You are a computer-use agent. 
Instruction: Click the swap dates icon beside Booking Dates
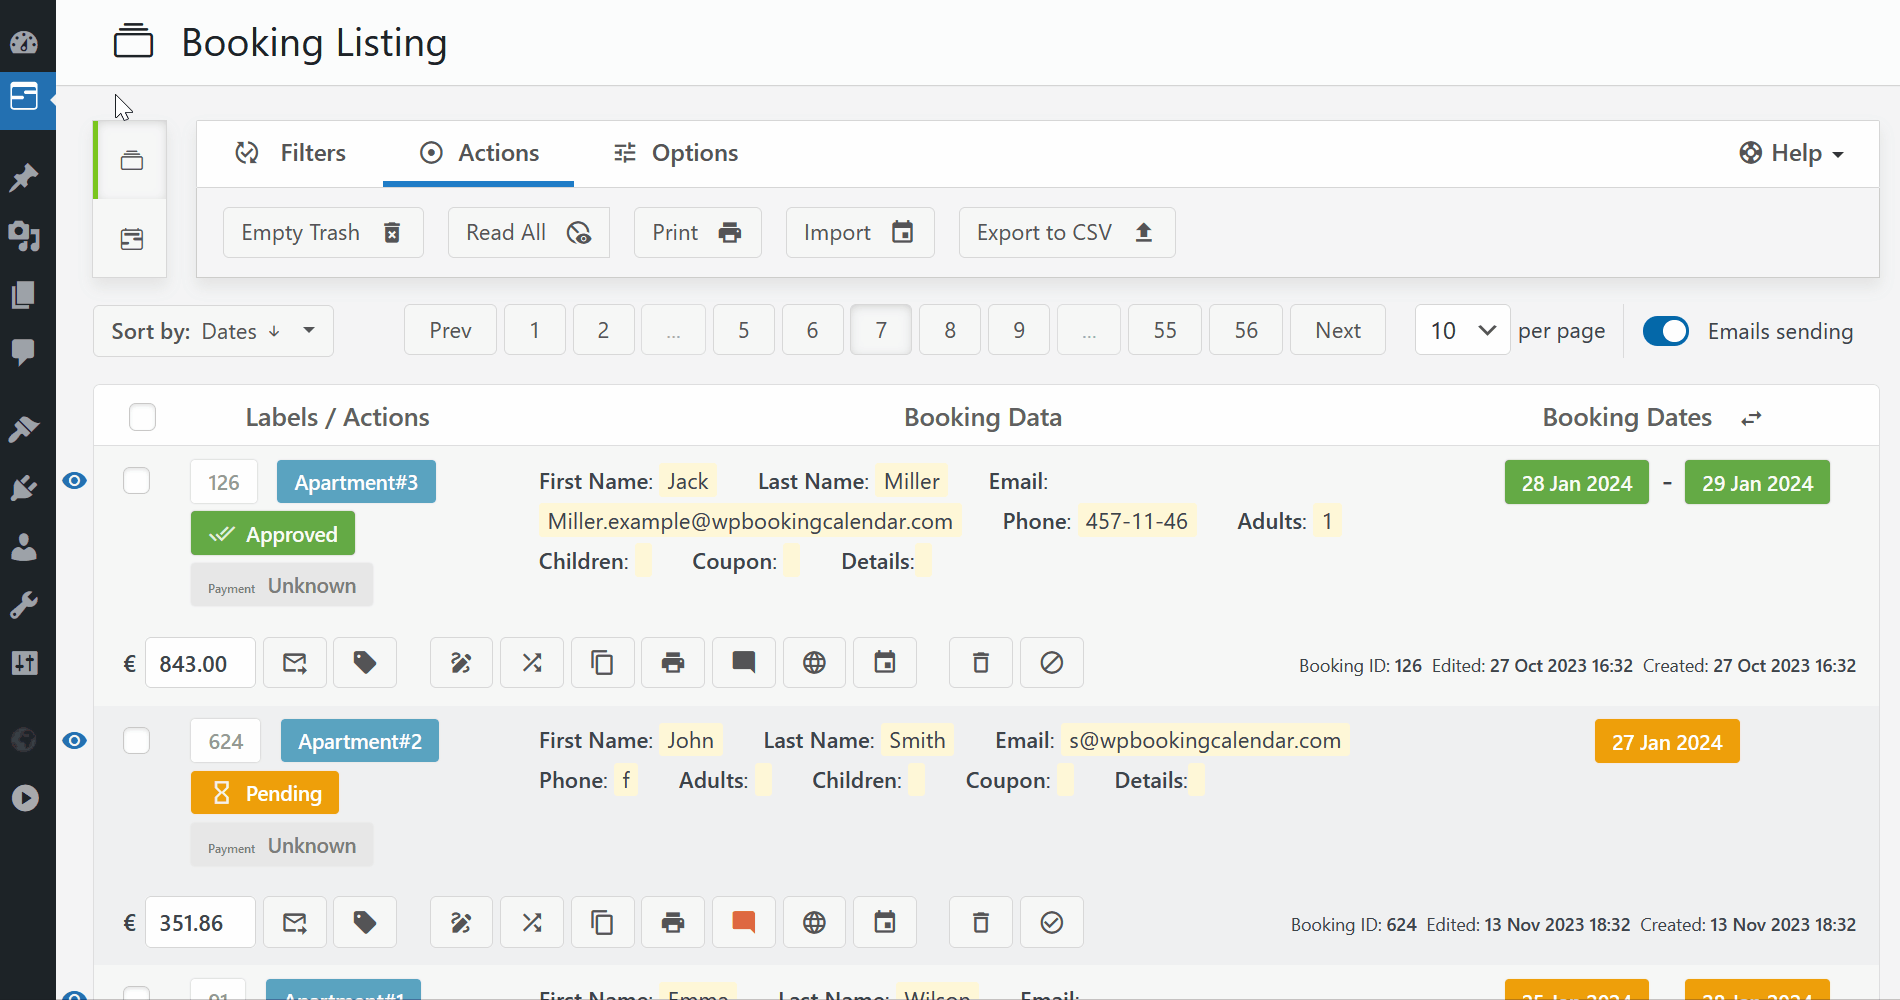(1751, 419)
